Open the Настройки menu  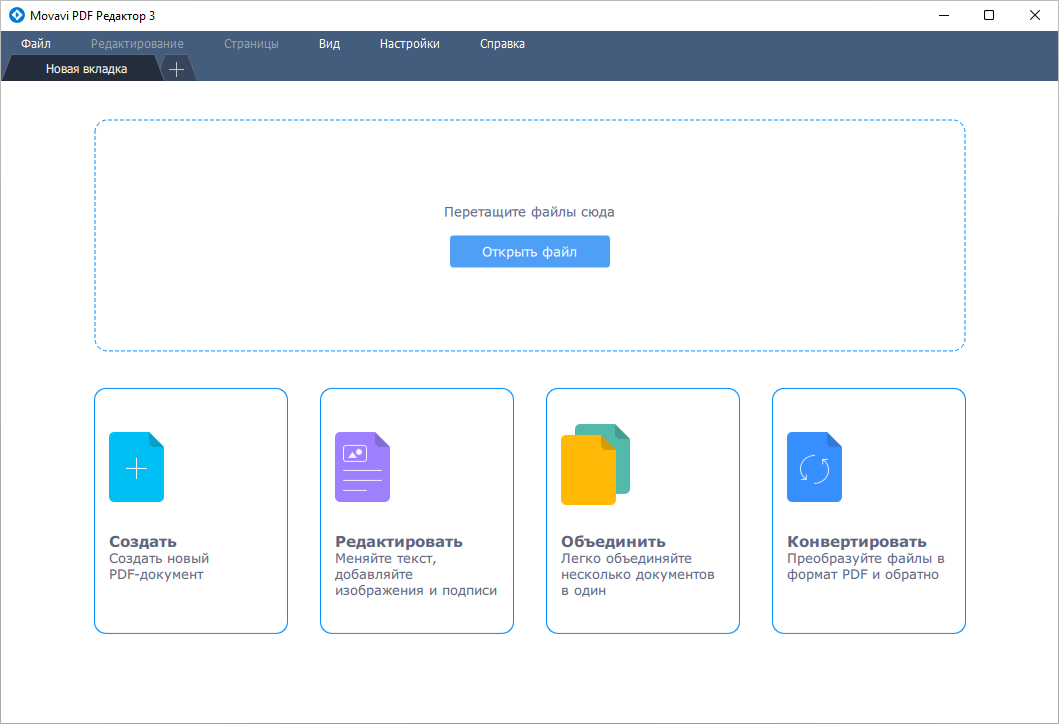coord(409,43)
